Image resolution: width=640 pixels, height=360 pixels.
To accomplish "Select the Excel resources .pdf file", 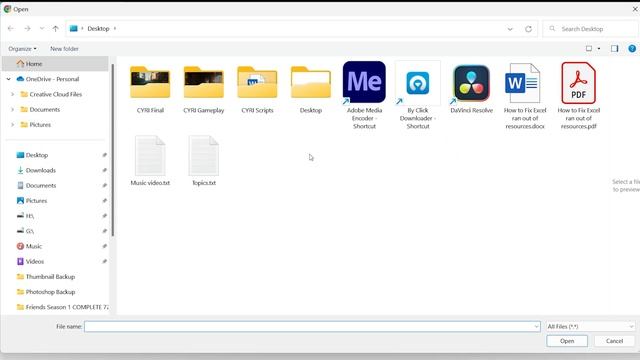I will coord(578,96).
